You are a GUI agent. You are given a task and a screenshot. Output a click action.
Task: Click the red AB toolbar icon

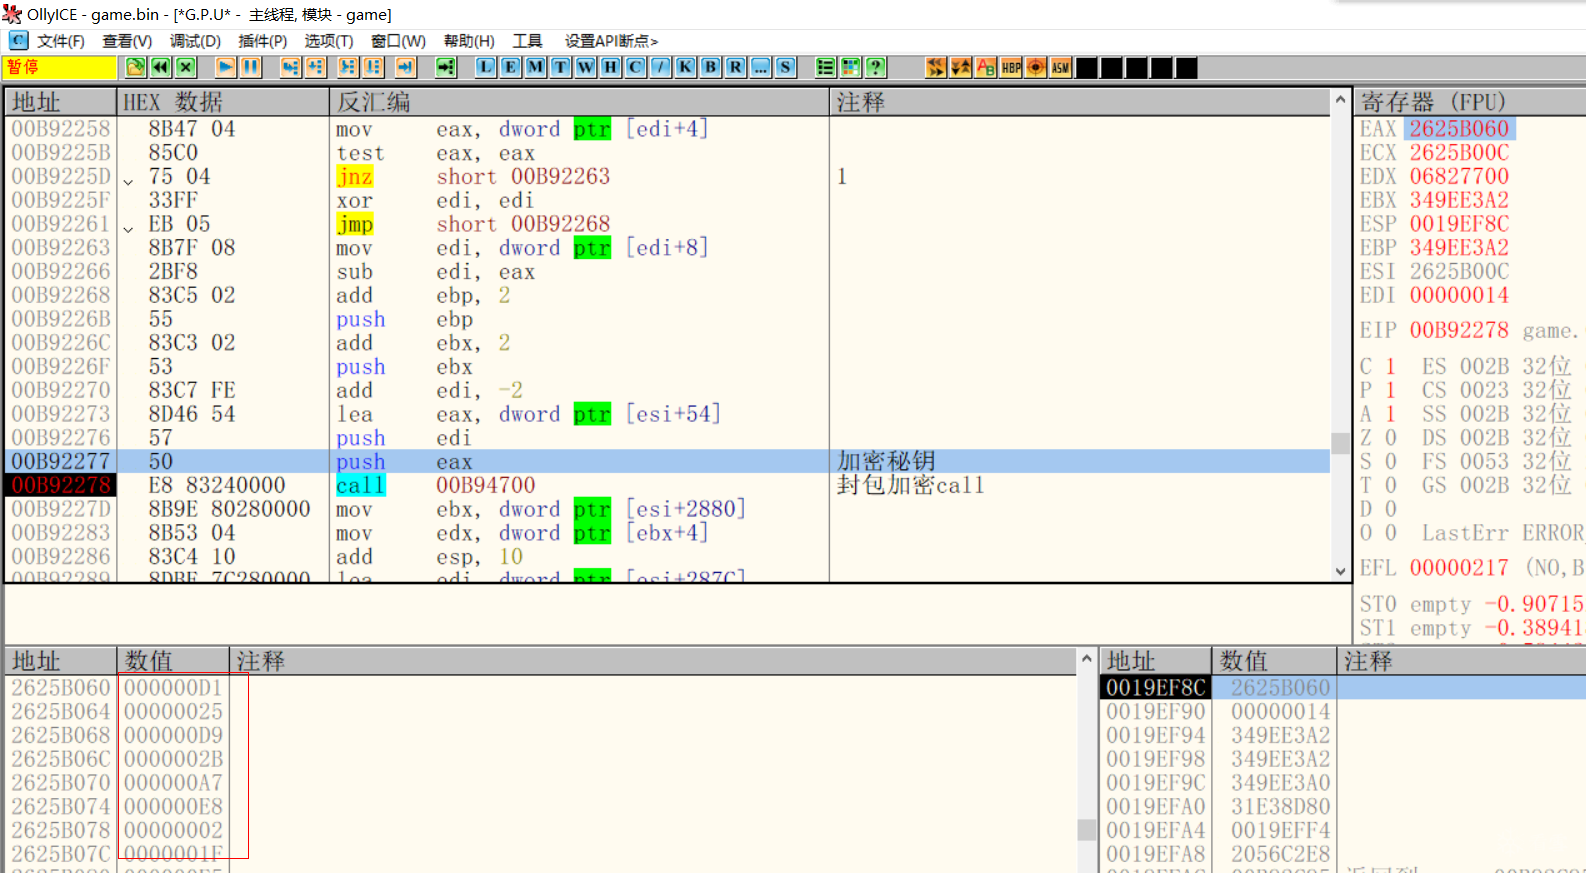coord(986,67)
